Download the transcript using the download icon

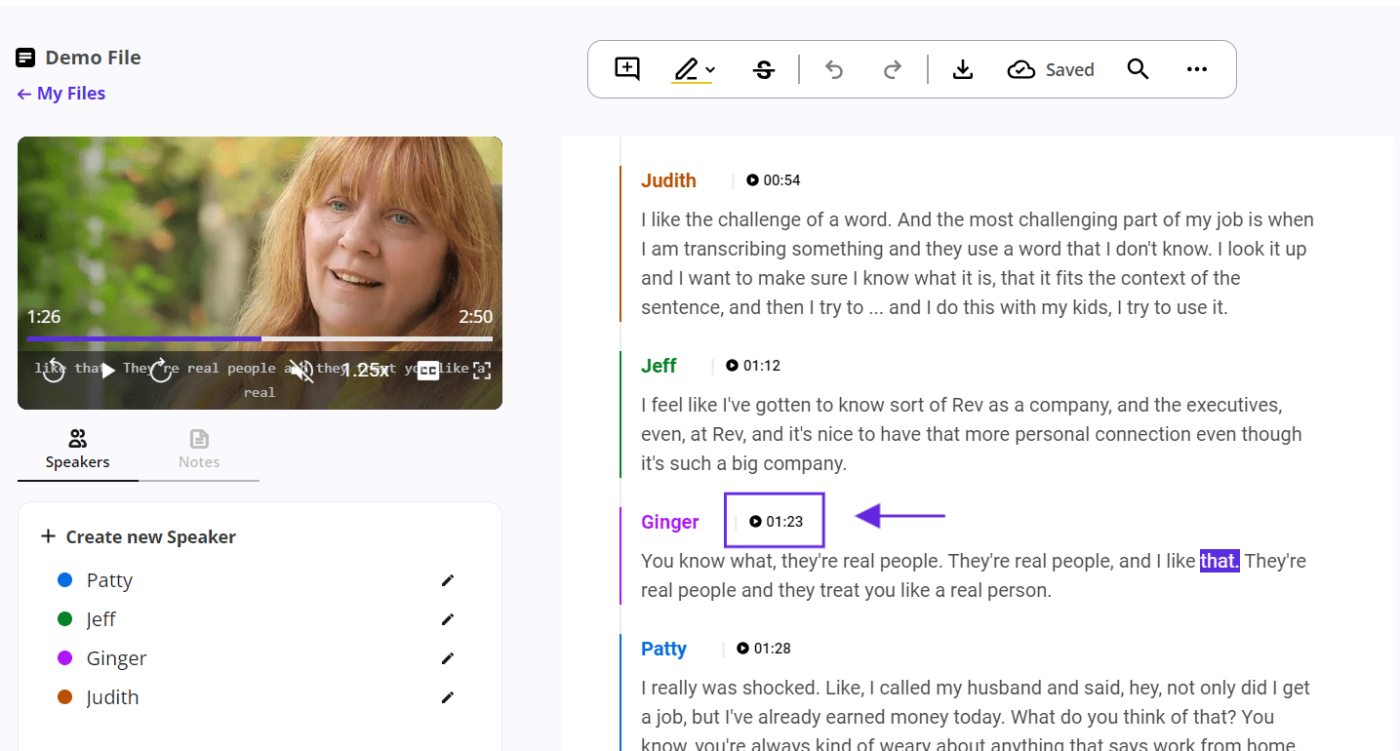point(962,70)
